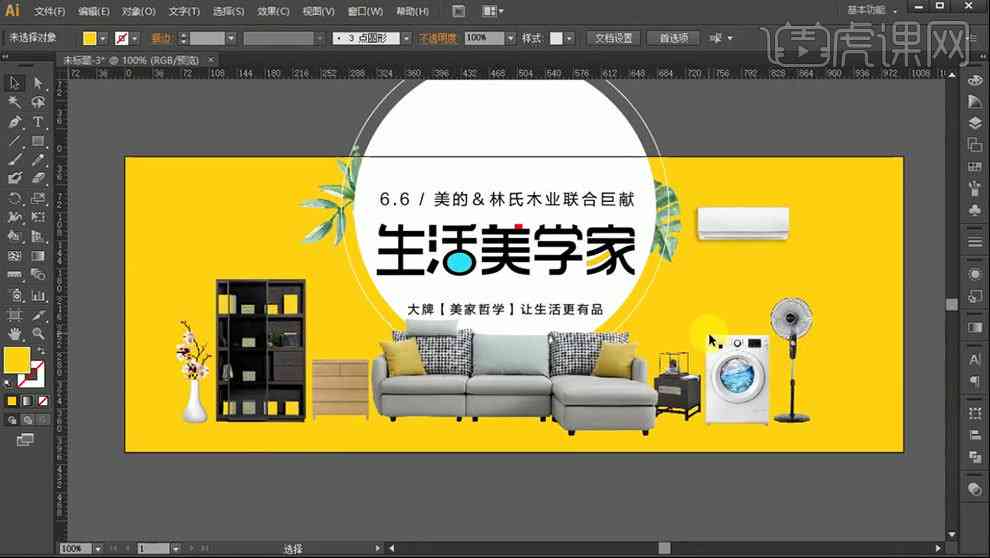
Task: Select the Hand tool
Action: (15, 333)
